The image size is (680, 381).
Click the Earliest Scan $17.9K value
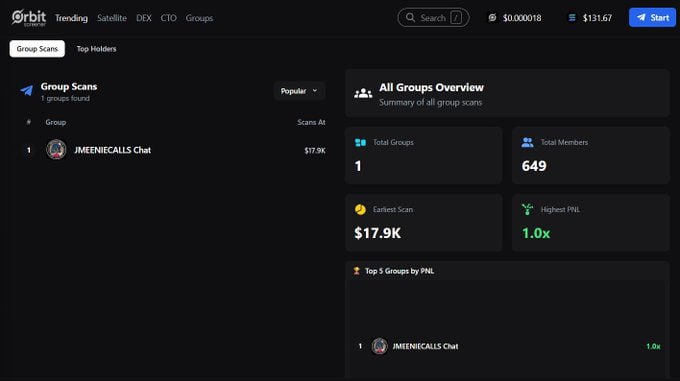tap(378, 233)
